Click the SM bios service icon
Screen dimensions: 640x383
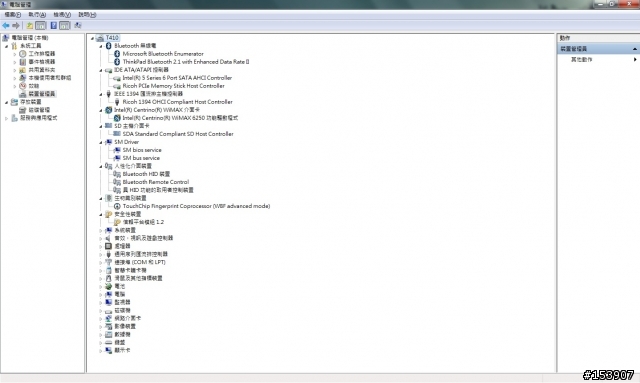click(x=117, y=150)
